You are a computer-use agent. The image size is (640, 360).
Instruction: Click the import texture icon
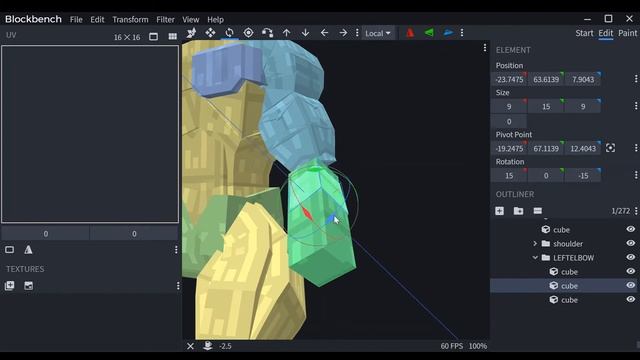(x=9, y=286)
